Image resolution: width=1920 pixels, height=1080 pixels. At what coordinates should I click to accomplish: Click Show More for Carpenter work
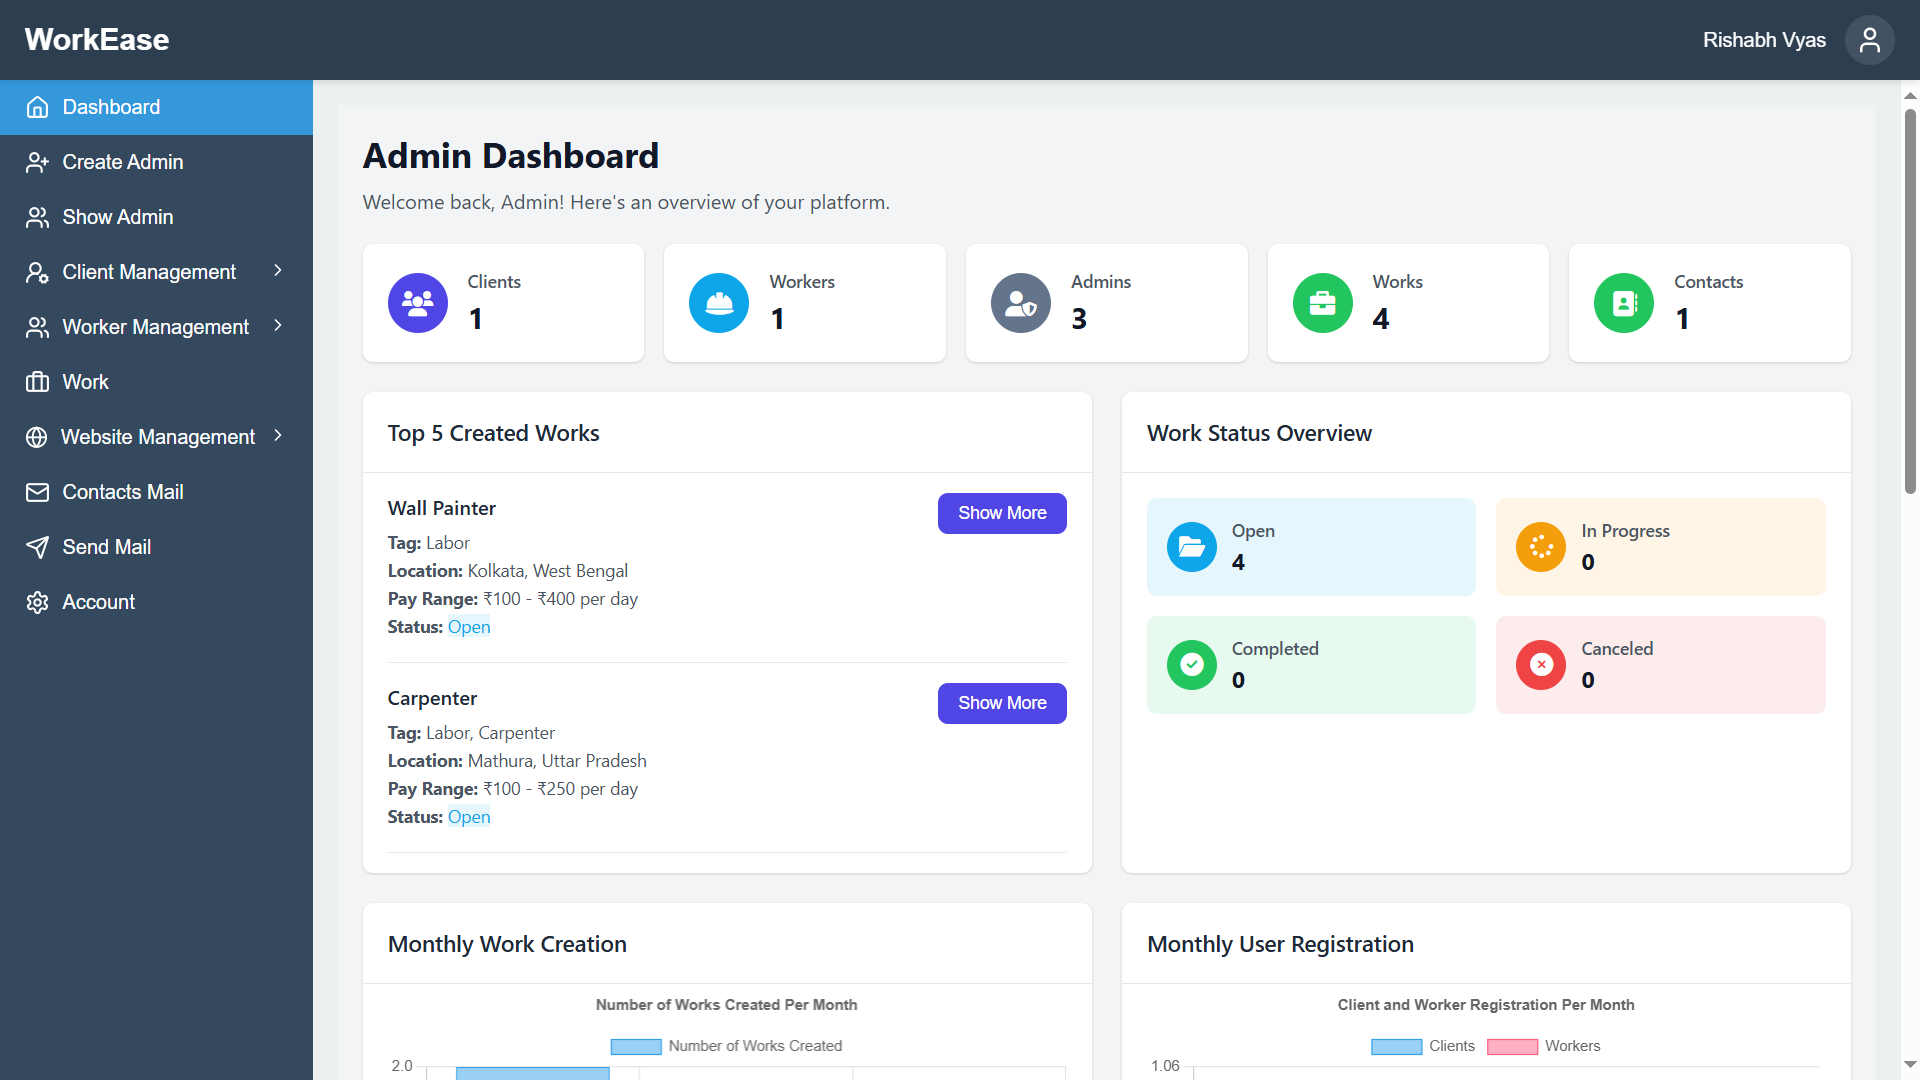point(1001,703)
